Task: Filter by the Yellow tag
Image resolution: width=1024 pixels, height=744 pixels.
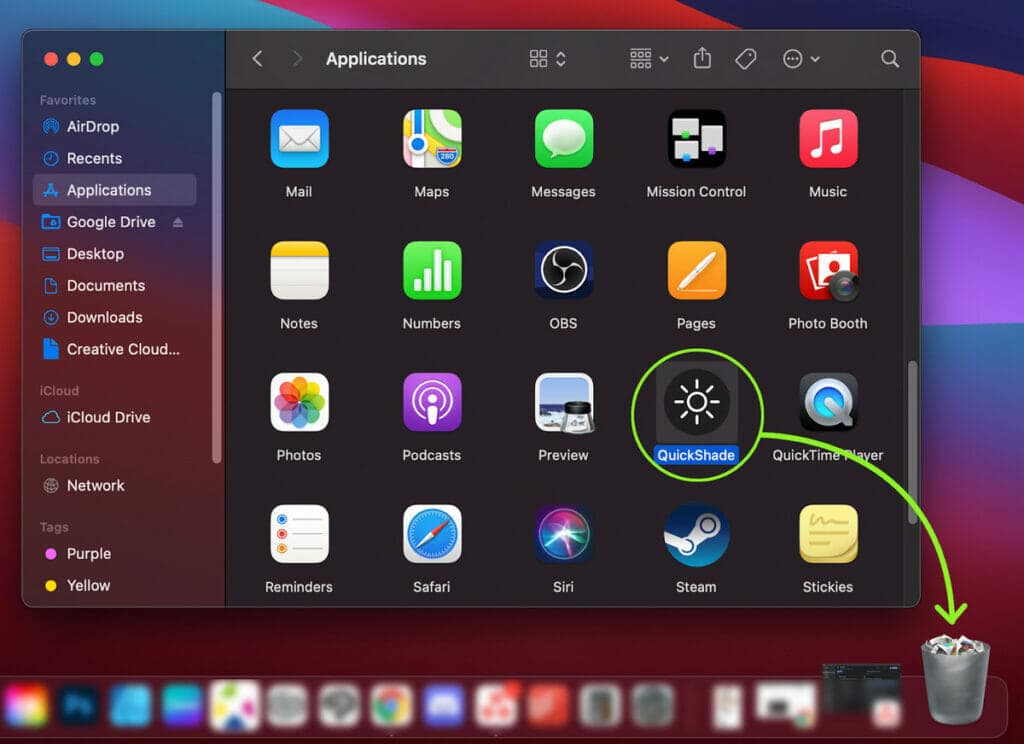Action: point(115,585)
